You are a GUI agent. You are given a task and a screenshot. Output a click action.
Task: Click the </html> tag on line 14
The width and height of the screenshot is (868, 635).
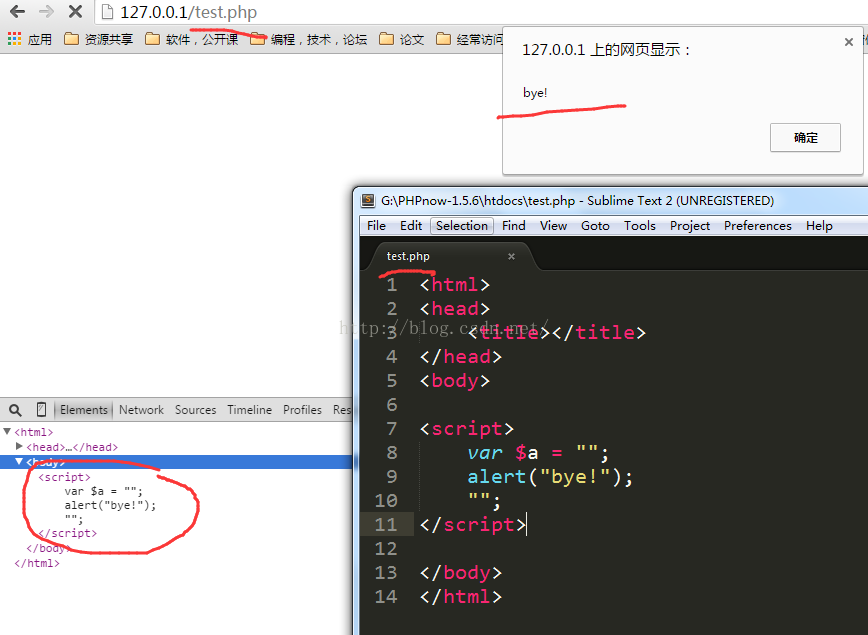pos(461,596)
